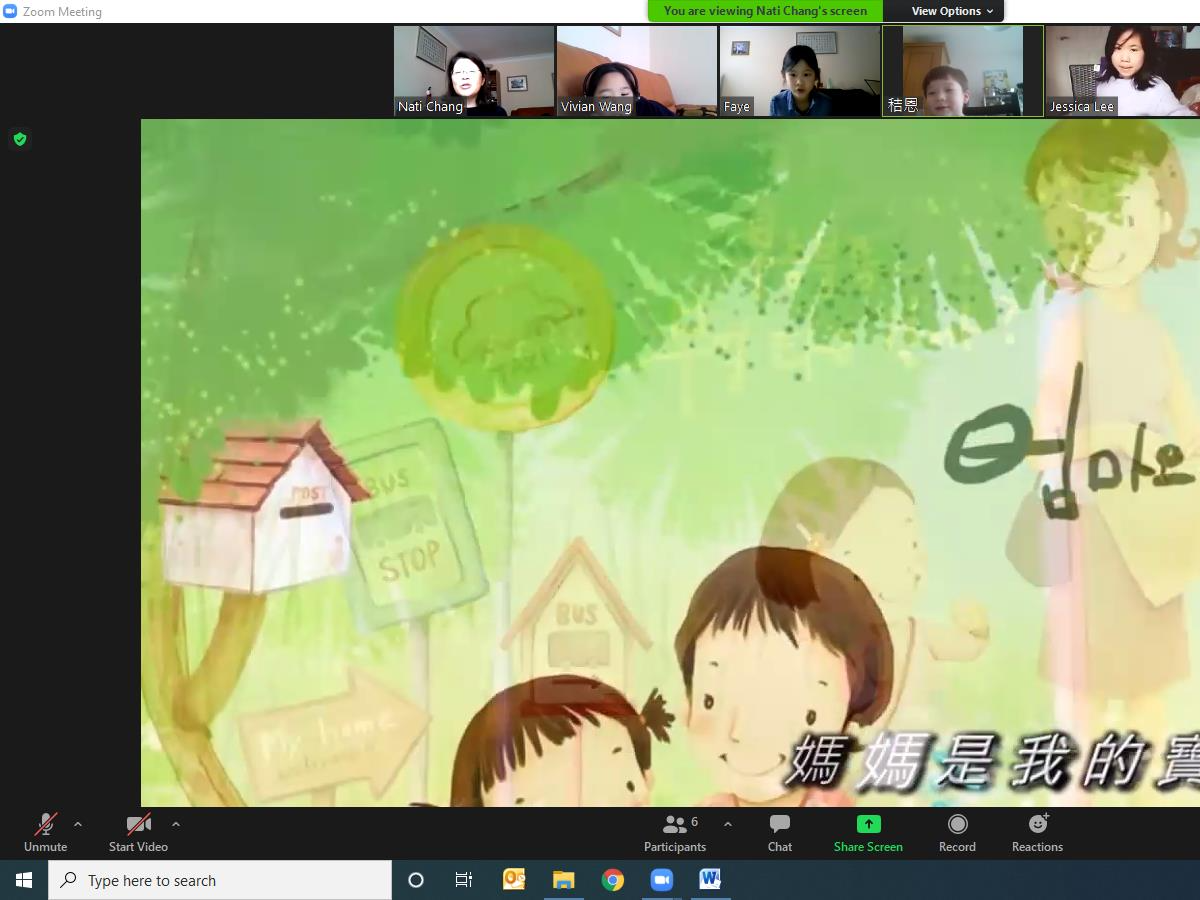Open the Chat panel

[780, 832]
